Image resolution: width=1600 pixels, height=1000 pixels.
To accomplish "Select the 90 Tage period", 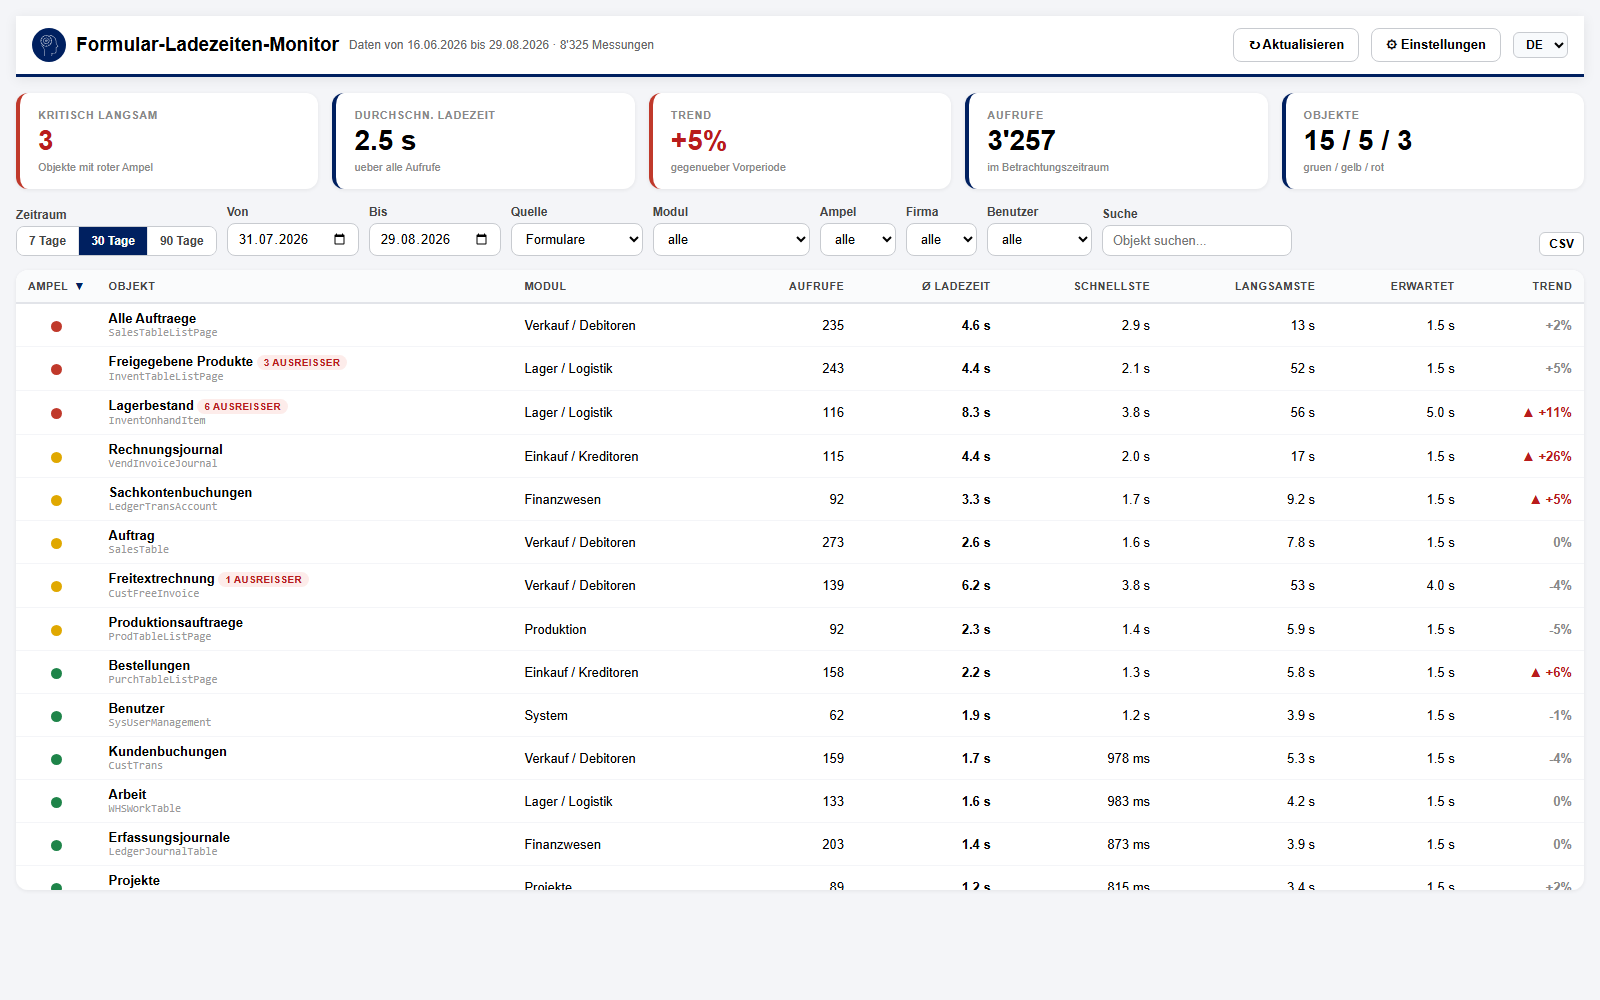I will pyautogui.click(x=182, y=241).
